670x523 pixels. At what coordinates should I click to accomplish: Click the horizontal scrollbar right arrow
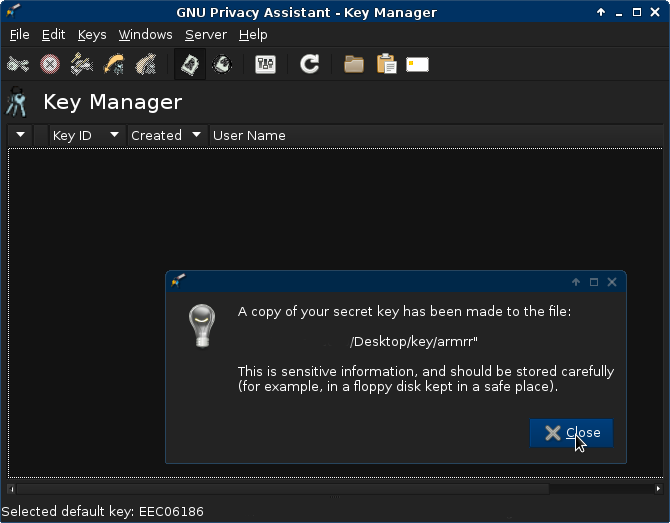coord(658,488)
